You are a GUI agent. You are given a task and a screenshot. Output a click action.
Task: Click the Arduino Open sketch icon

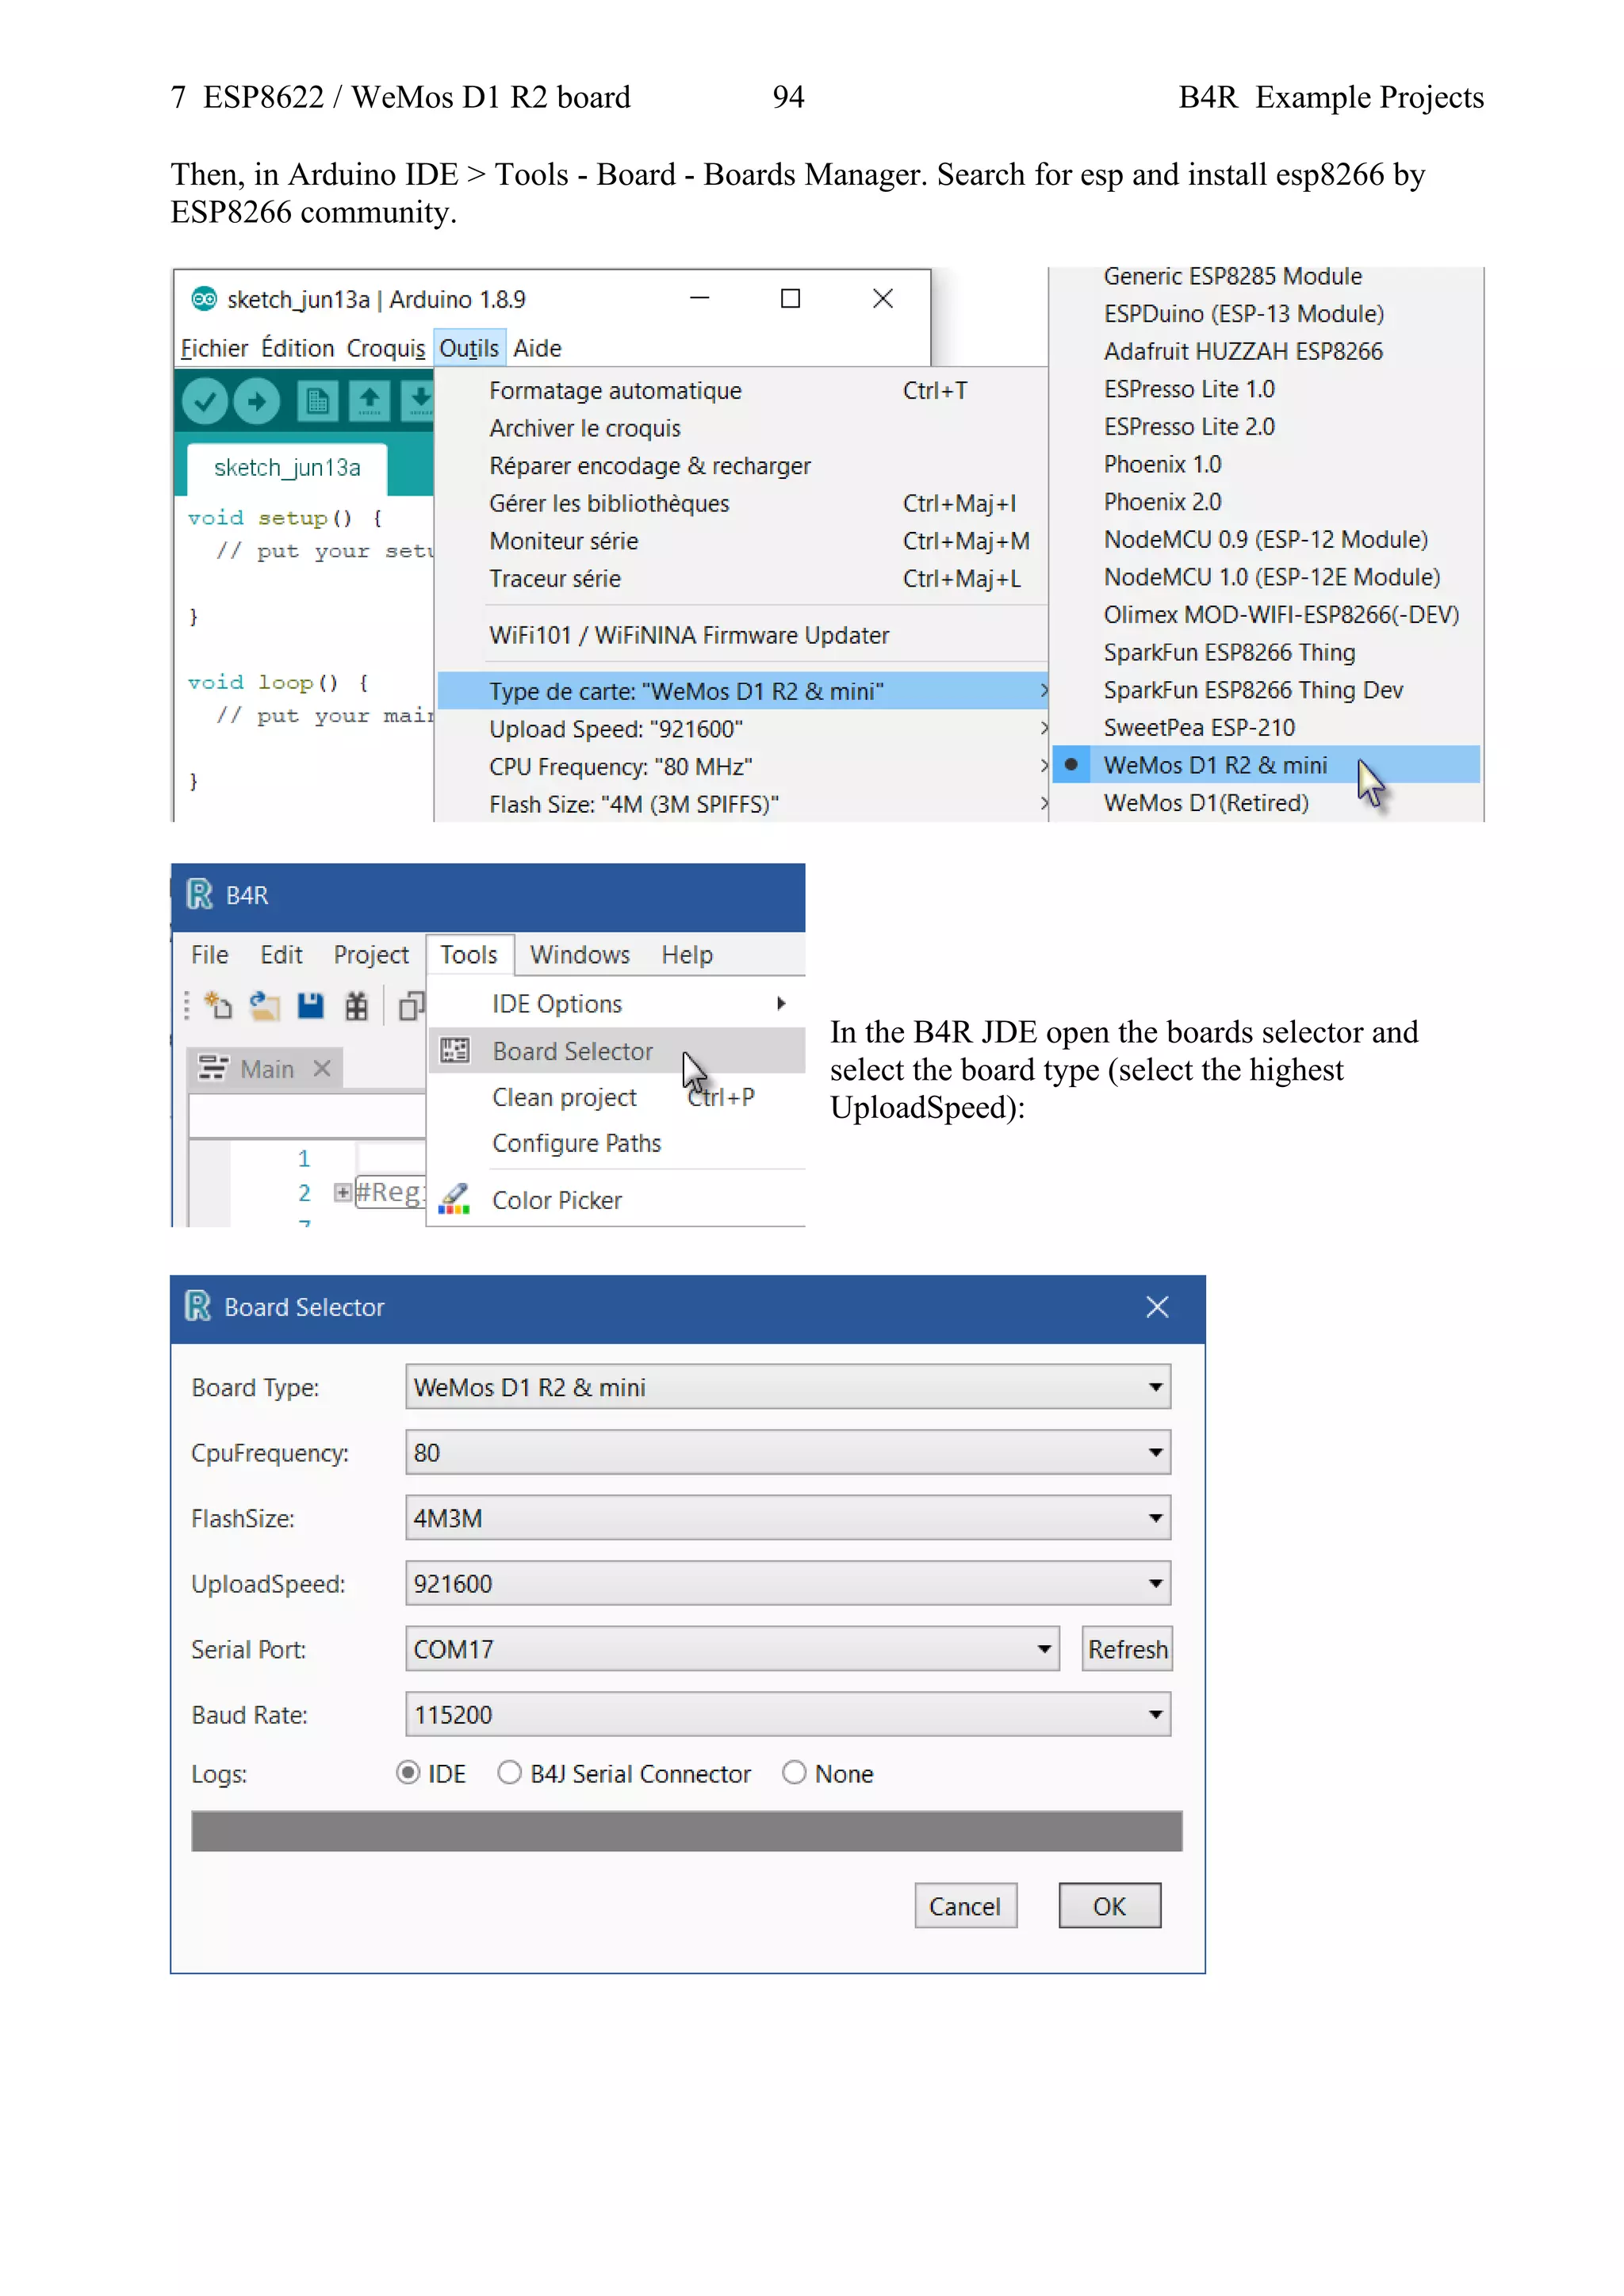click(369, 401)
